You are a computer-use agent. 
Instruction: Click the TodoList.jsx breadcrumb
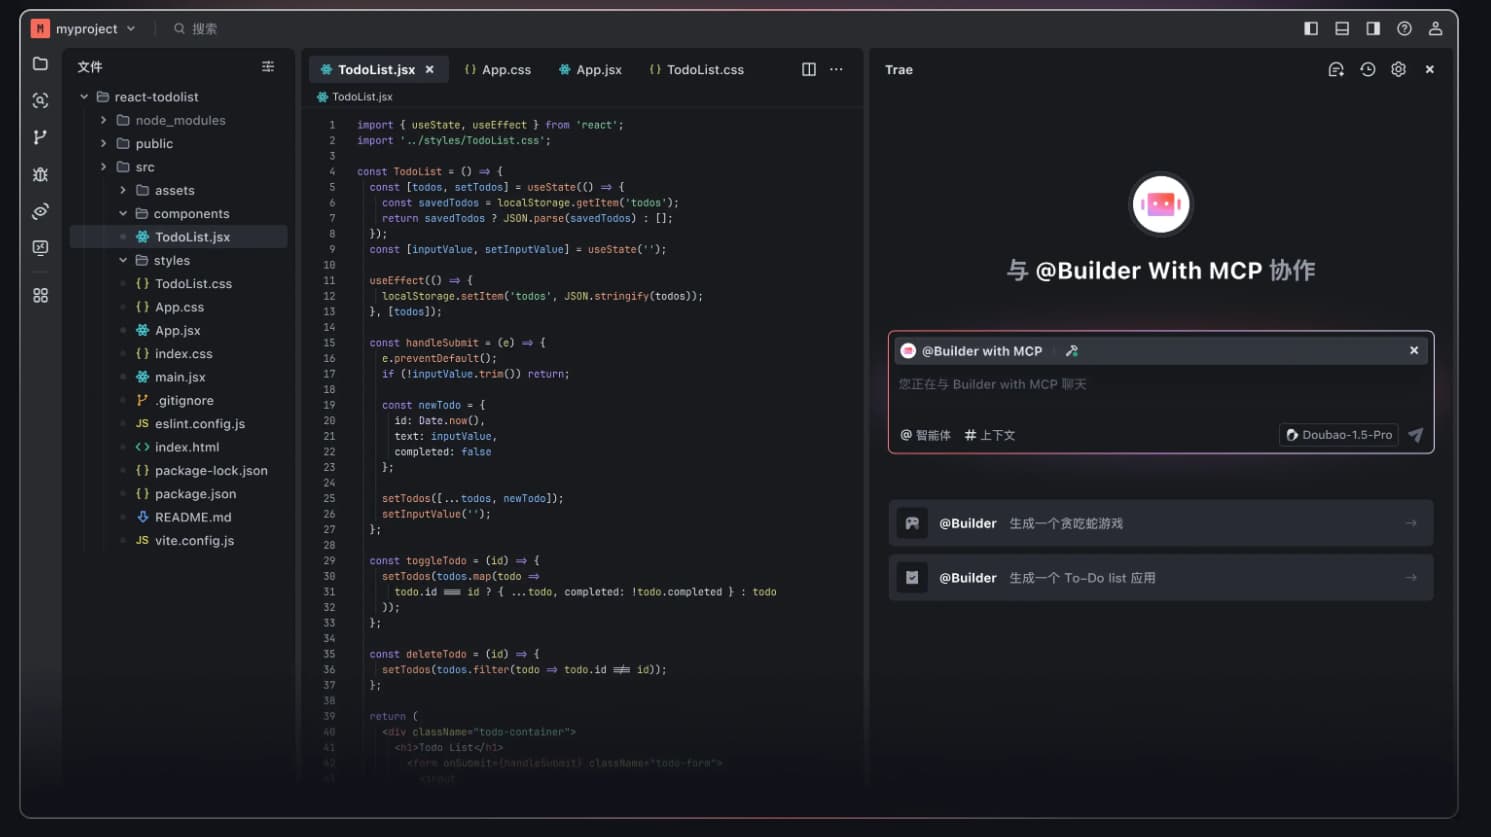tap(355, 97)
